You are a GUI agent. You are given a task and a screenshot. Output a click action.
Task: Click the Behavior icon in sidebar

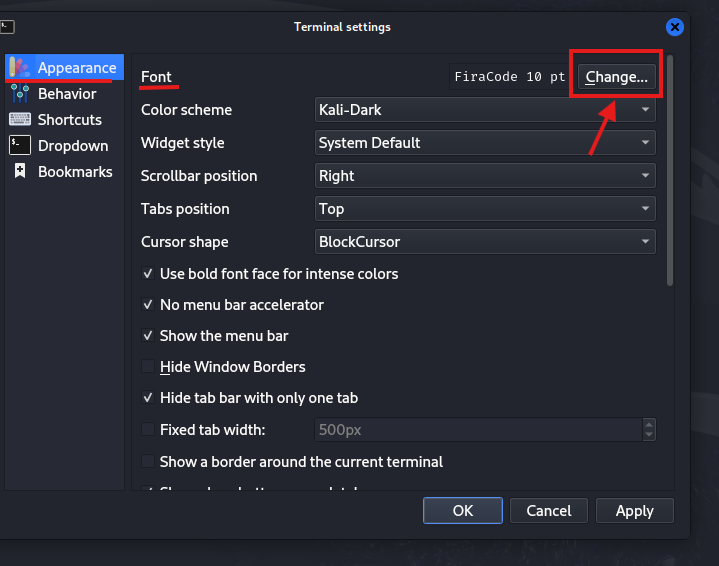click(20, 94)
